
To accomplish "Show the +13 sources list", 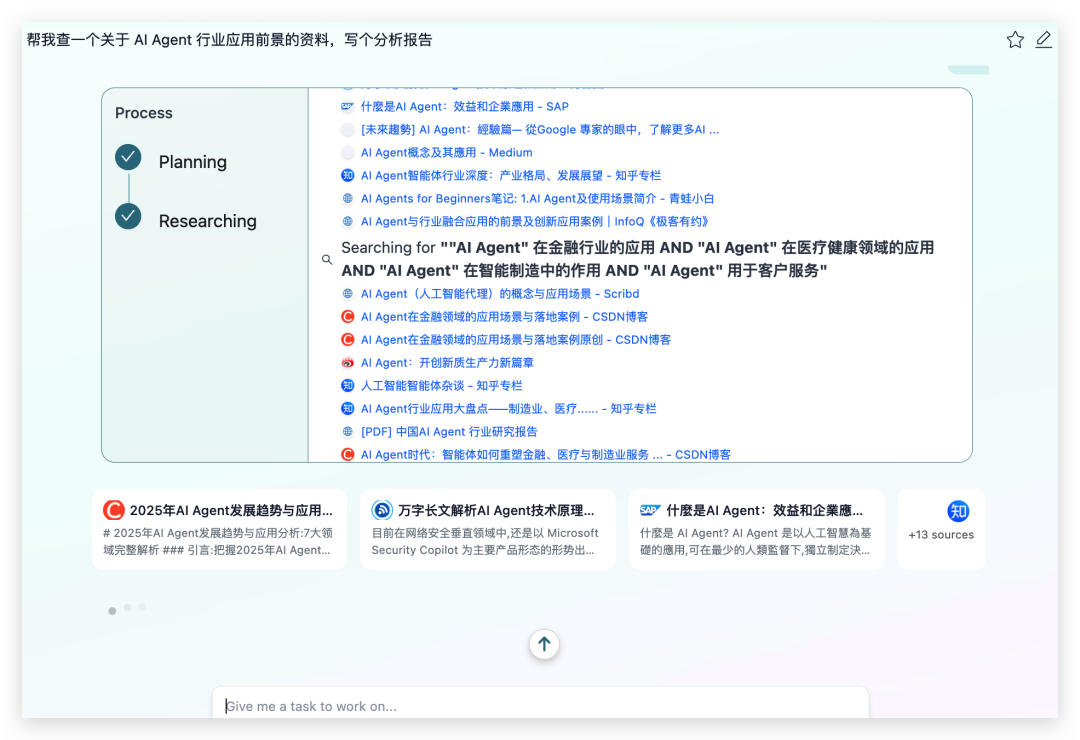I will [941, 529].
